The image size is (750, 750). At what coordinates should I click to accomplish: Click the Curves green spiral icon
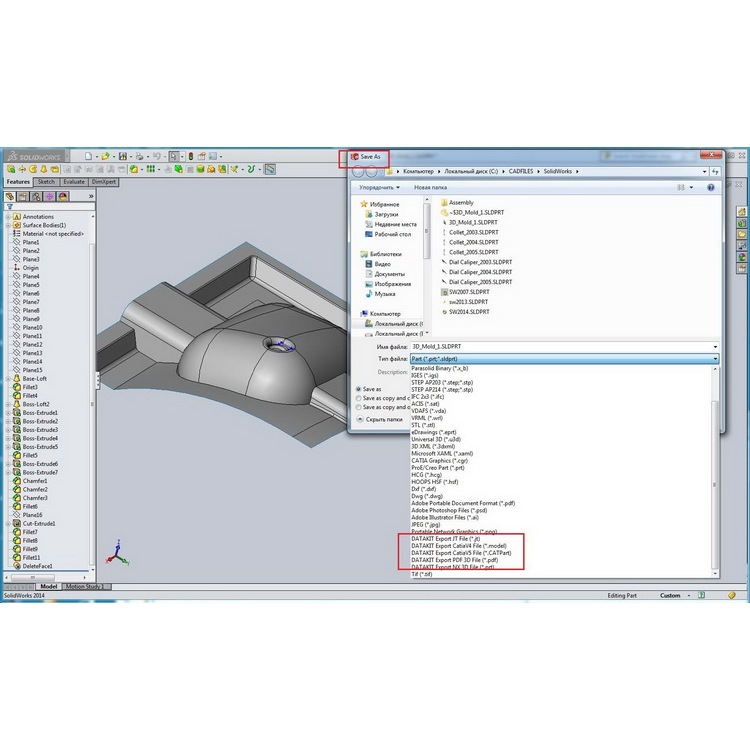click(x=251, y=169)
